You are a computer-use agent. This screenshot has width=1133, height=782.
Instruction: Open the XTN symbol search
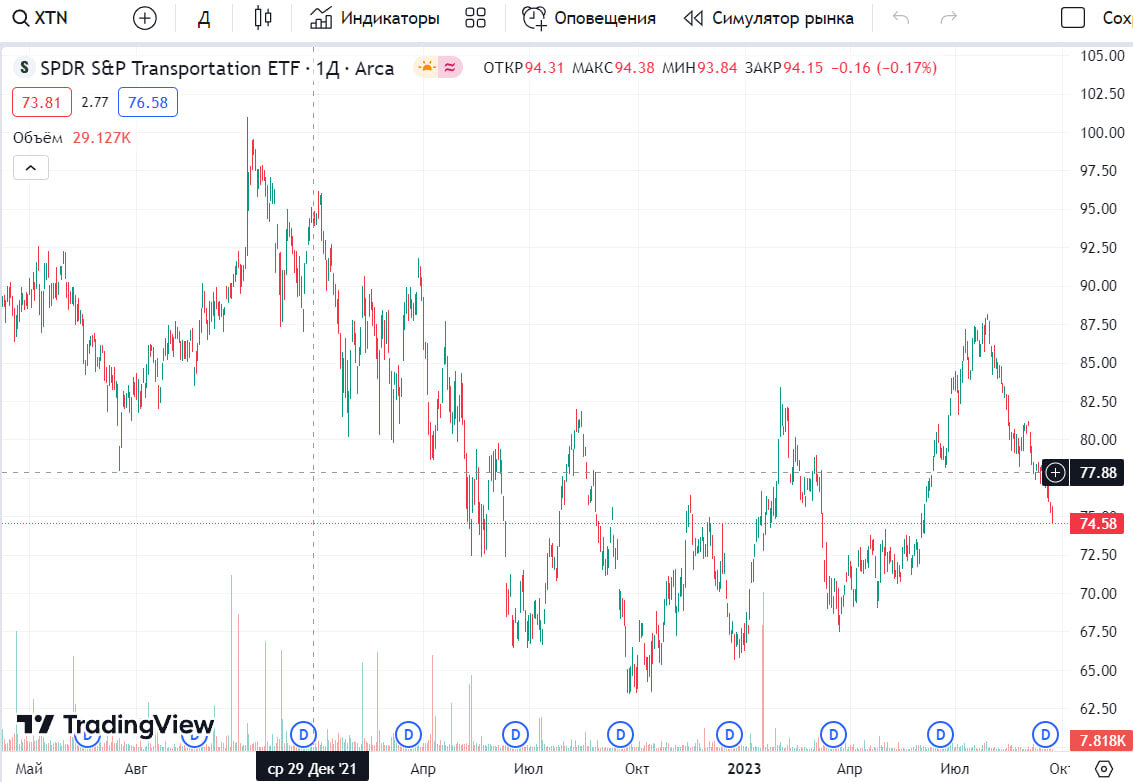point(41,18)
